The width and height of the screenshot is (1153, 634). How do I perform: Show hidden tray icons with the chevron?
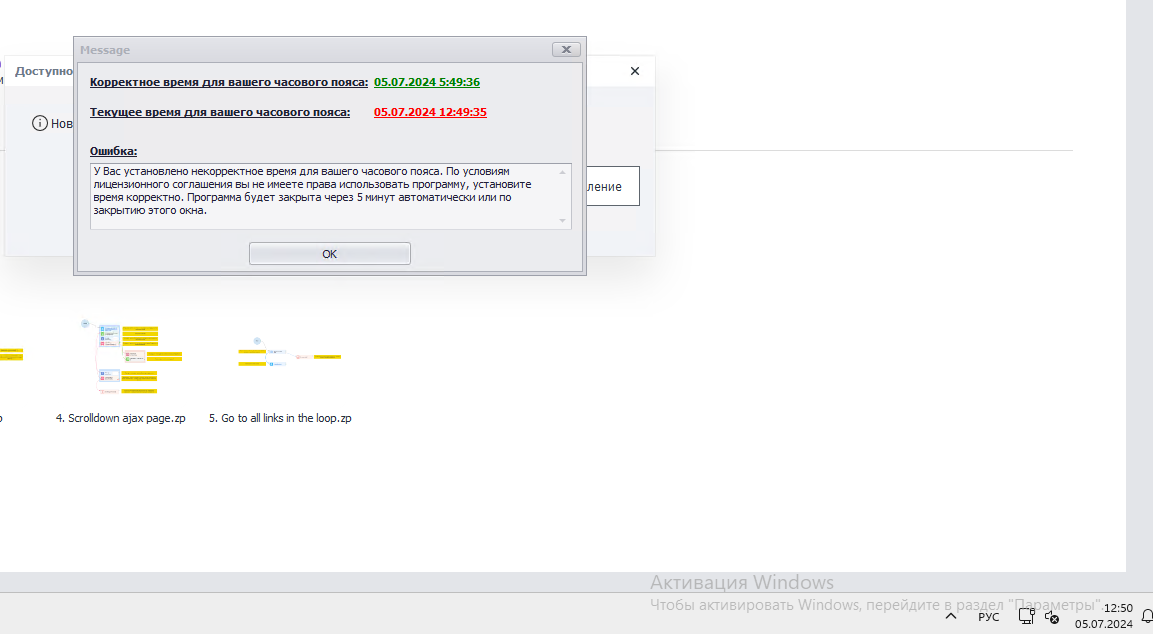click(x=951, y=616)
